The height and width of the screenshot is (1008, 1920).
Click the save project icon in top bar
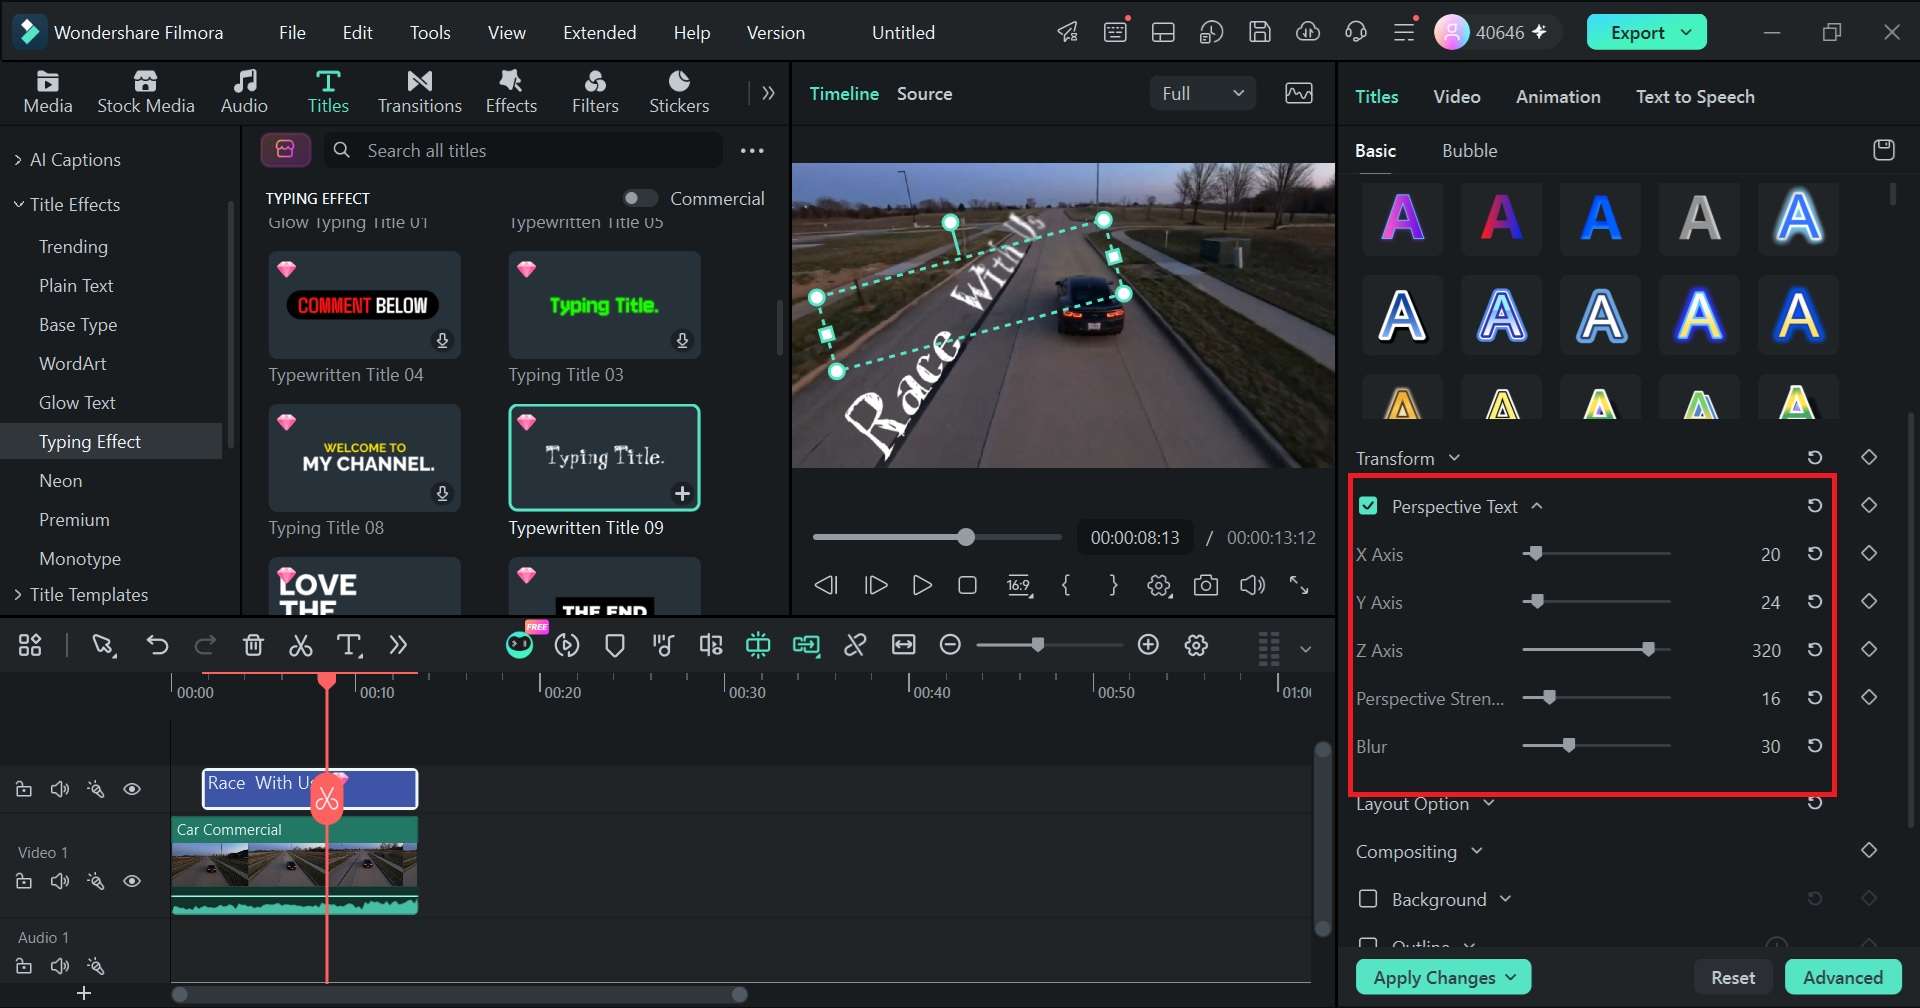pyautogui.click(x=1260, y=32)
